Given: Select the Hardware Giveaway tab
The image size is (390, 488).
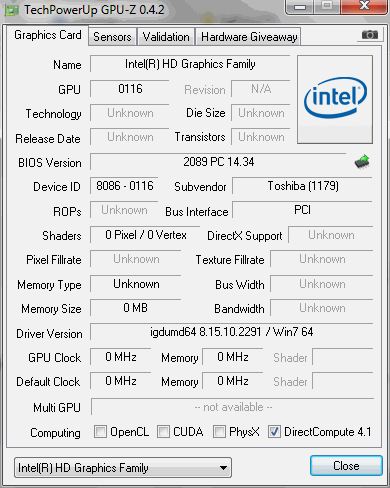Looking at the screenshot, I should pos(249,37).
